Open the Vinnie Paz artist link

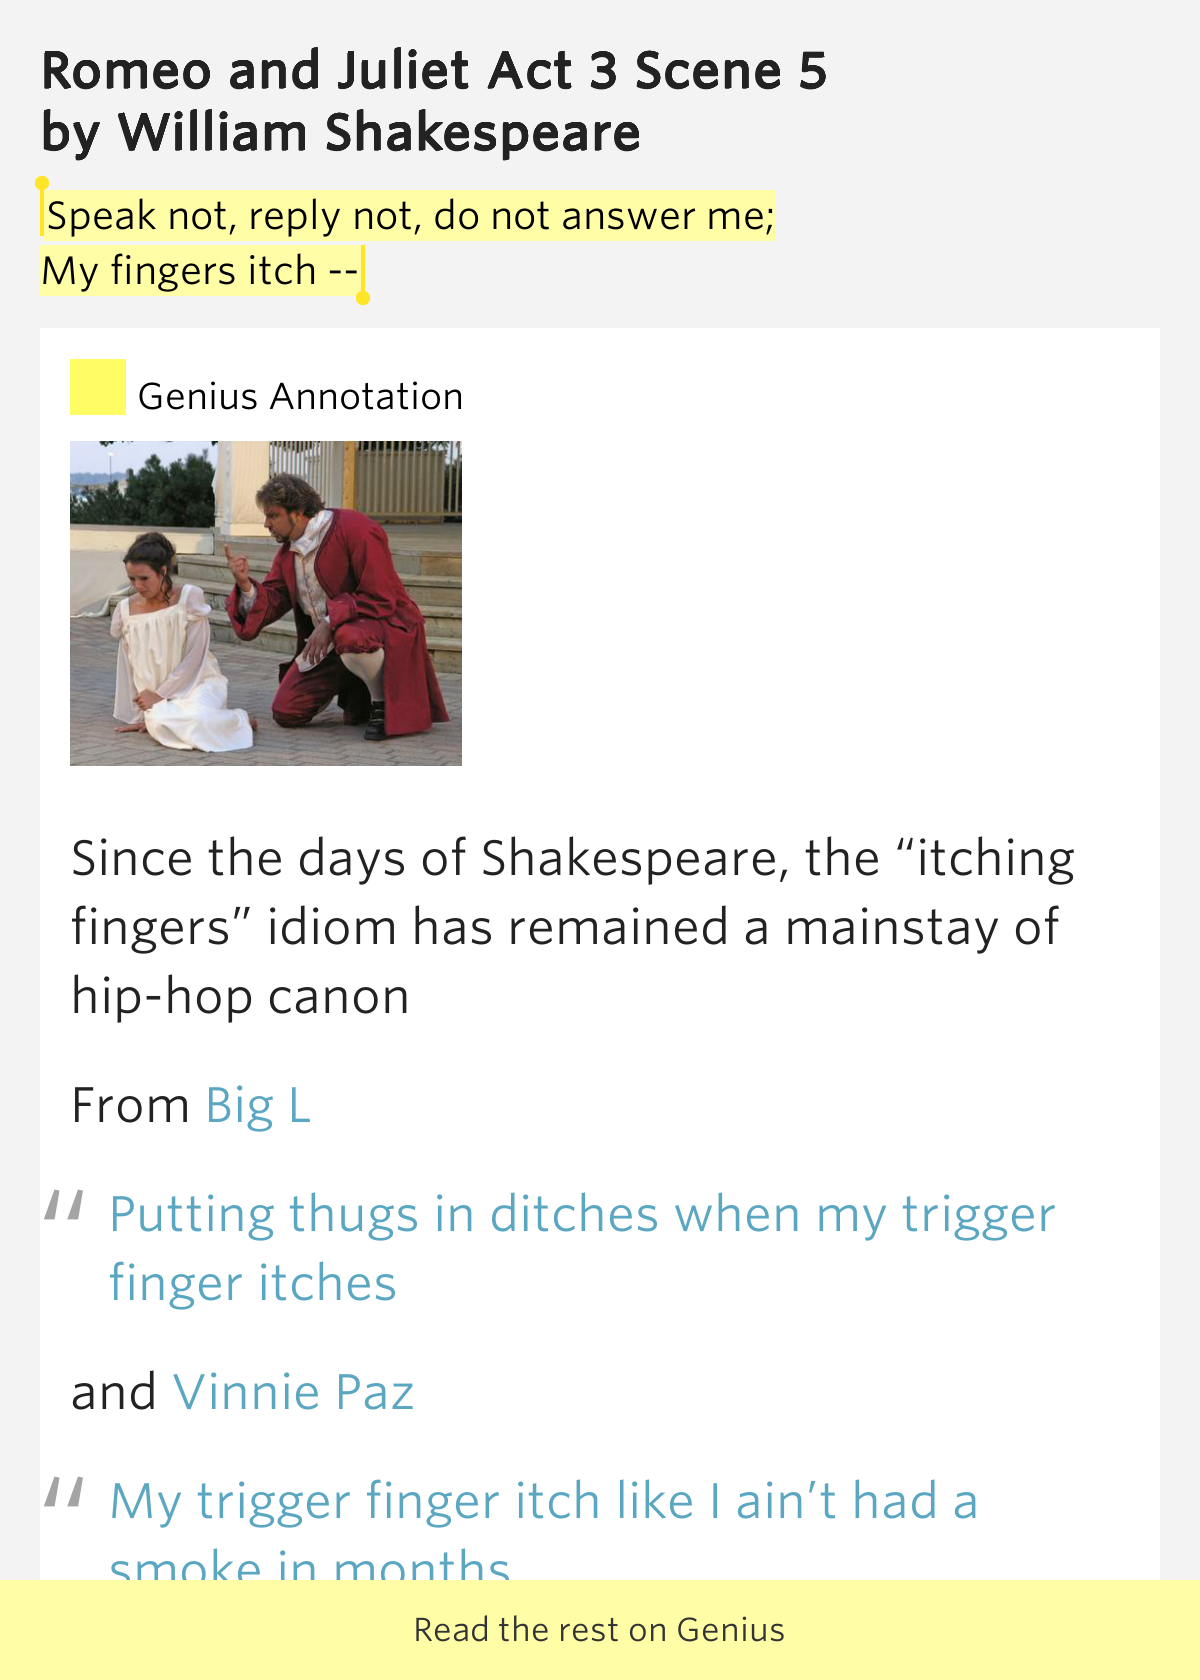[293, 1392]
